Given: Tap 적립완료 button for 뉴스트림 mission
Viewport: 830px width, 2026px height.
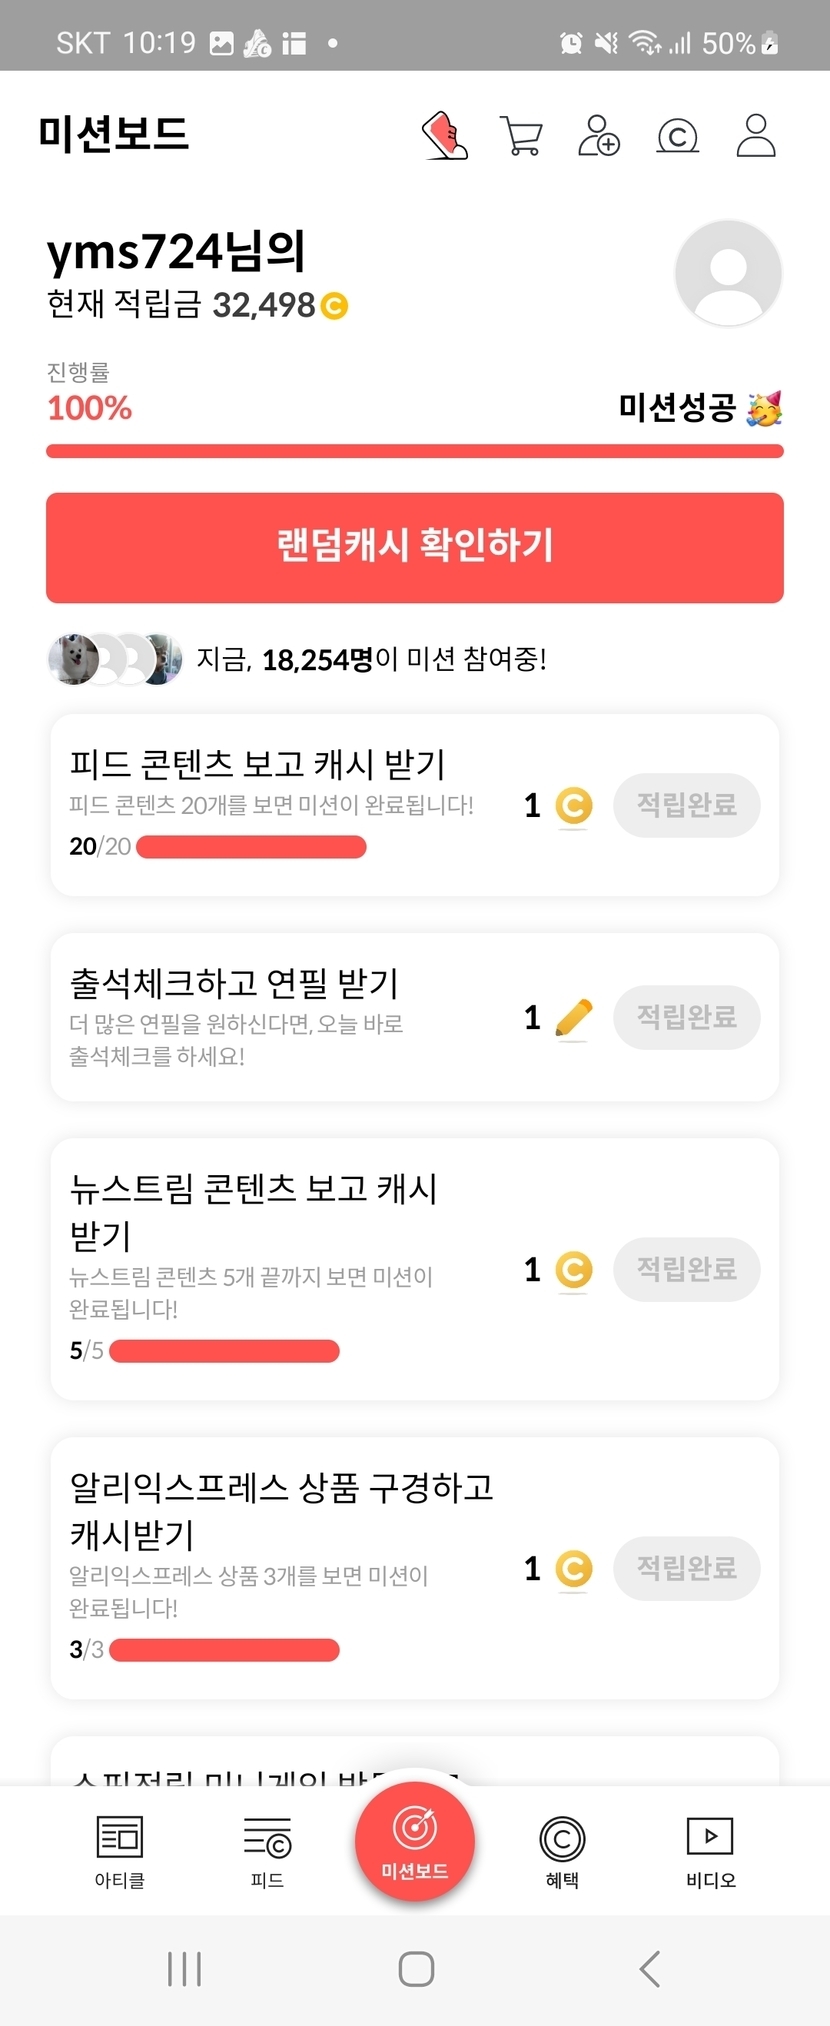Looking at the screenshot, I should coord(687,1269).
